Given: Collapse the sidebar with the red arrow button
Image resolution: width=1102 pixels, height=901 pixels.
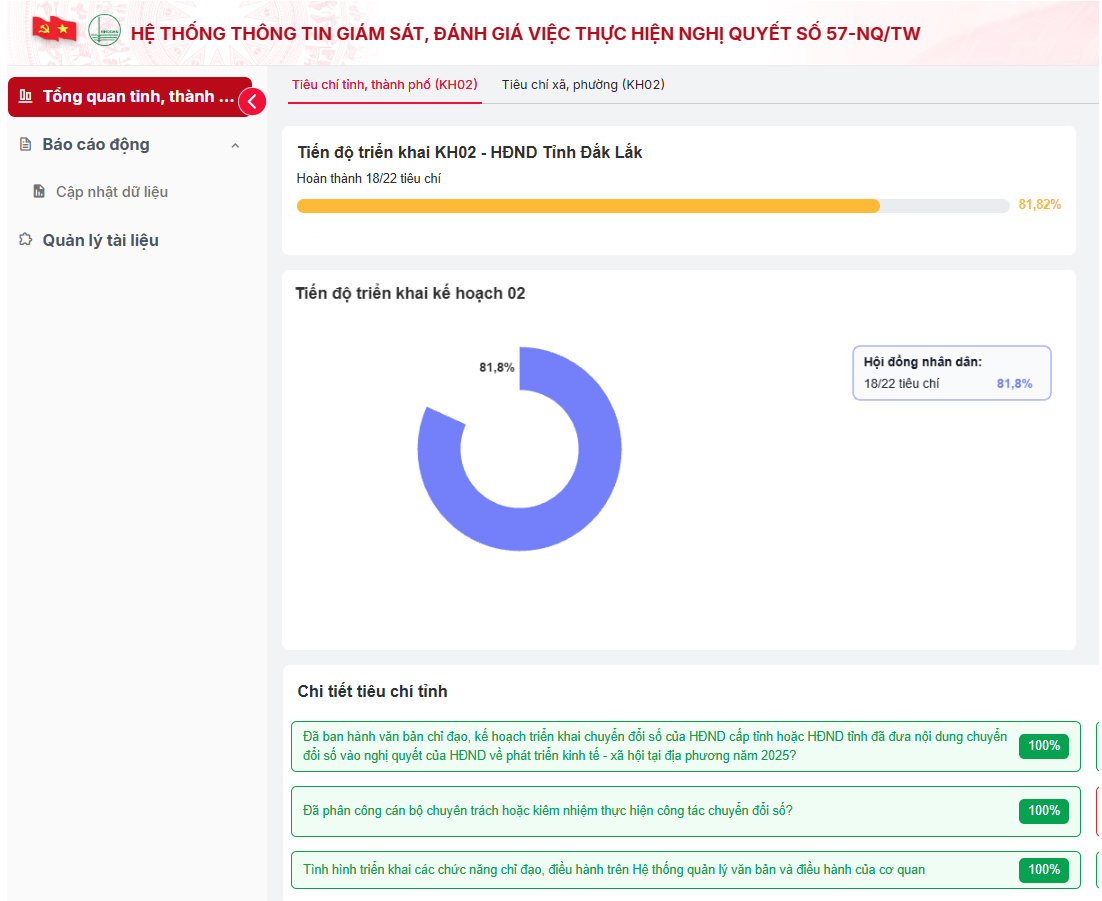Looking at the screenshot, I should 252,101.
